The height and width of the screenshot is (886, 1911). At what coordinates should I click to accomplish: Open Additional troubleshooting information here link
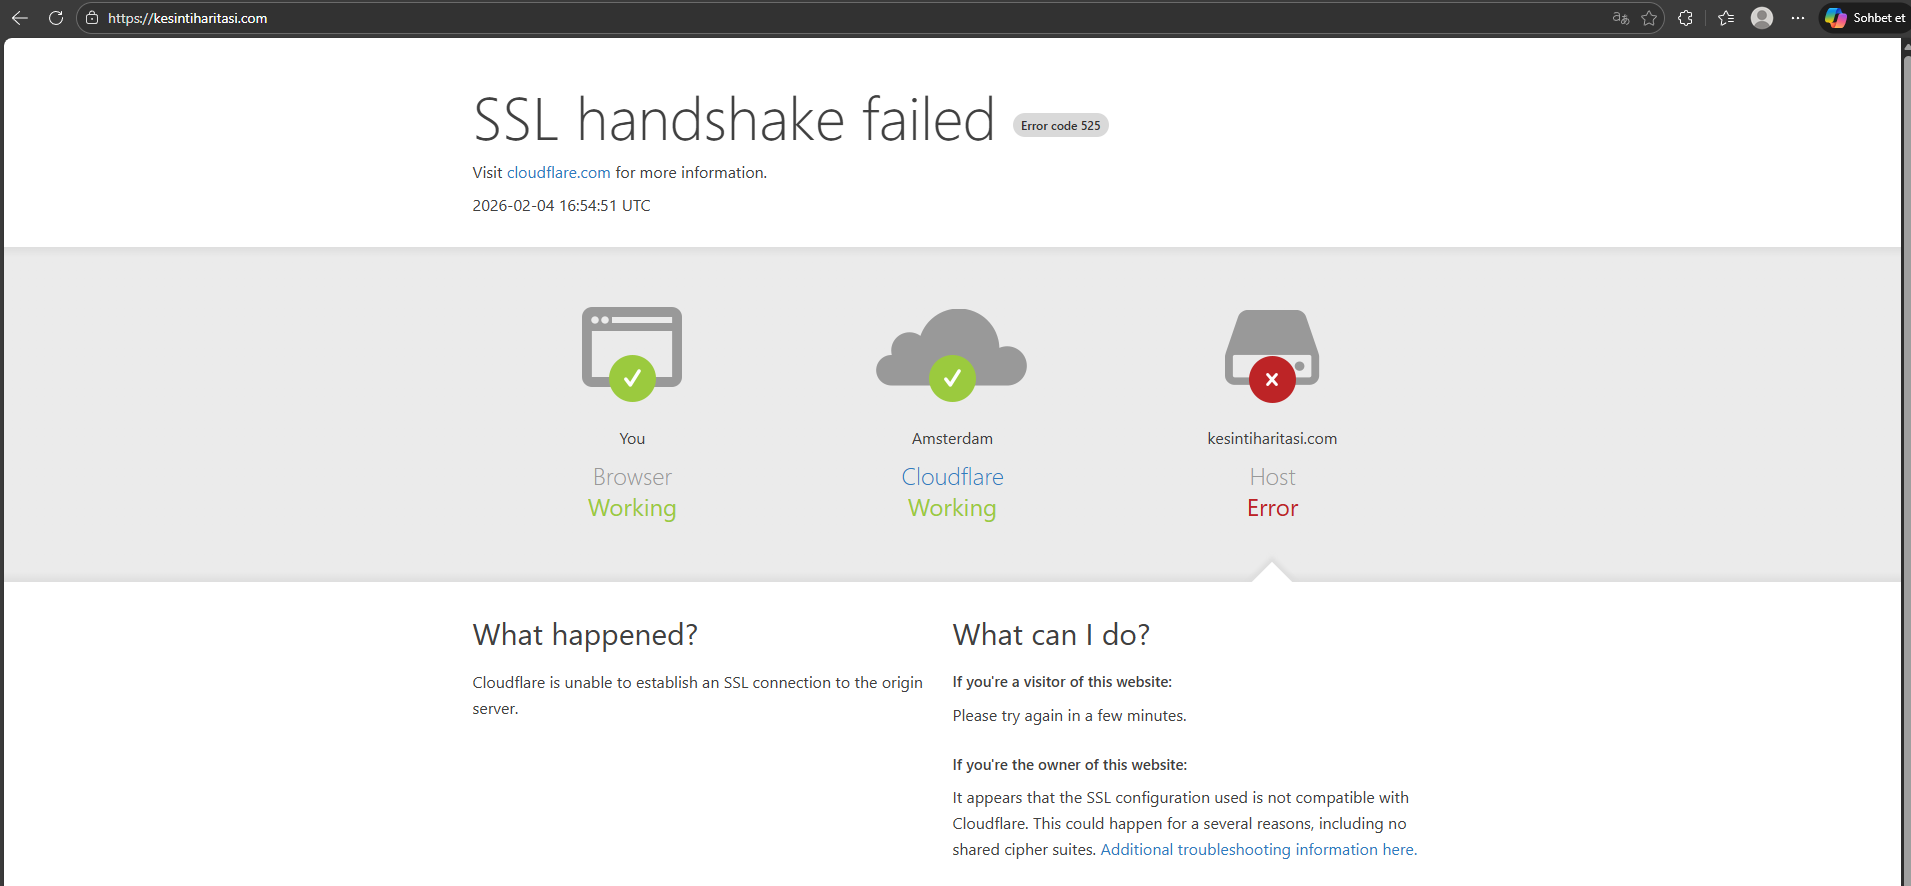tap(1259, 849)
